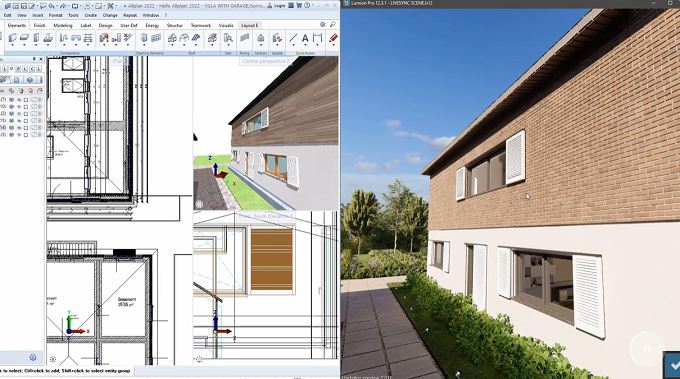Choose the Text 'A' tool
This screenshot has height=379, width=680.
[x=305, y=38]
